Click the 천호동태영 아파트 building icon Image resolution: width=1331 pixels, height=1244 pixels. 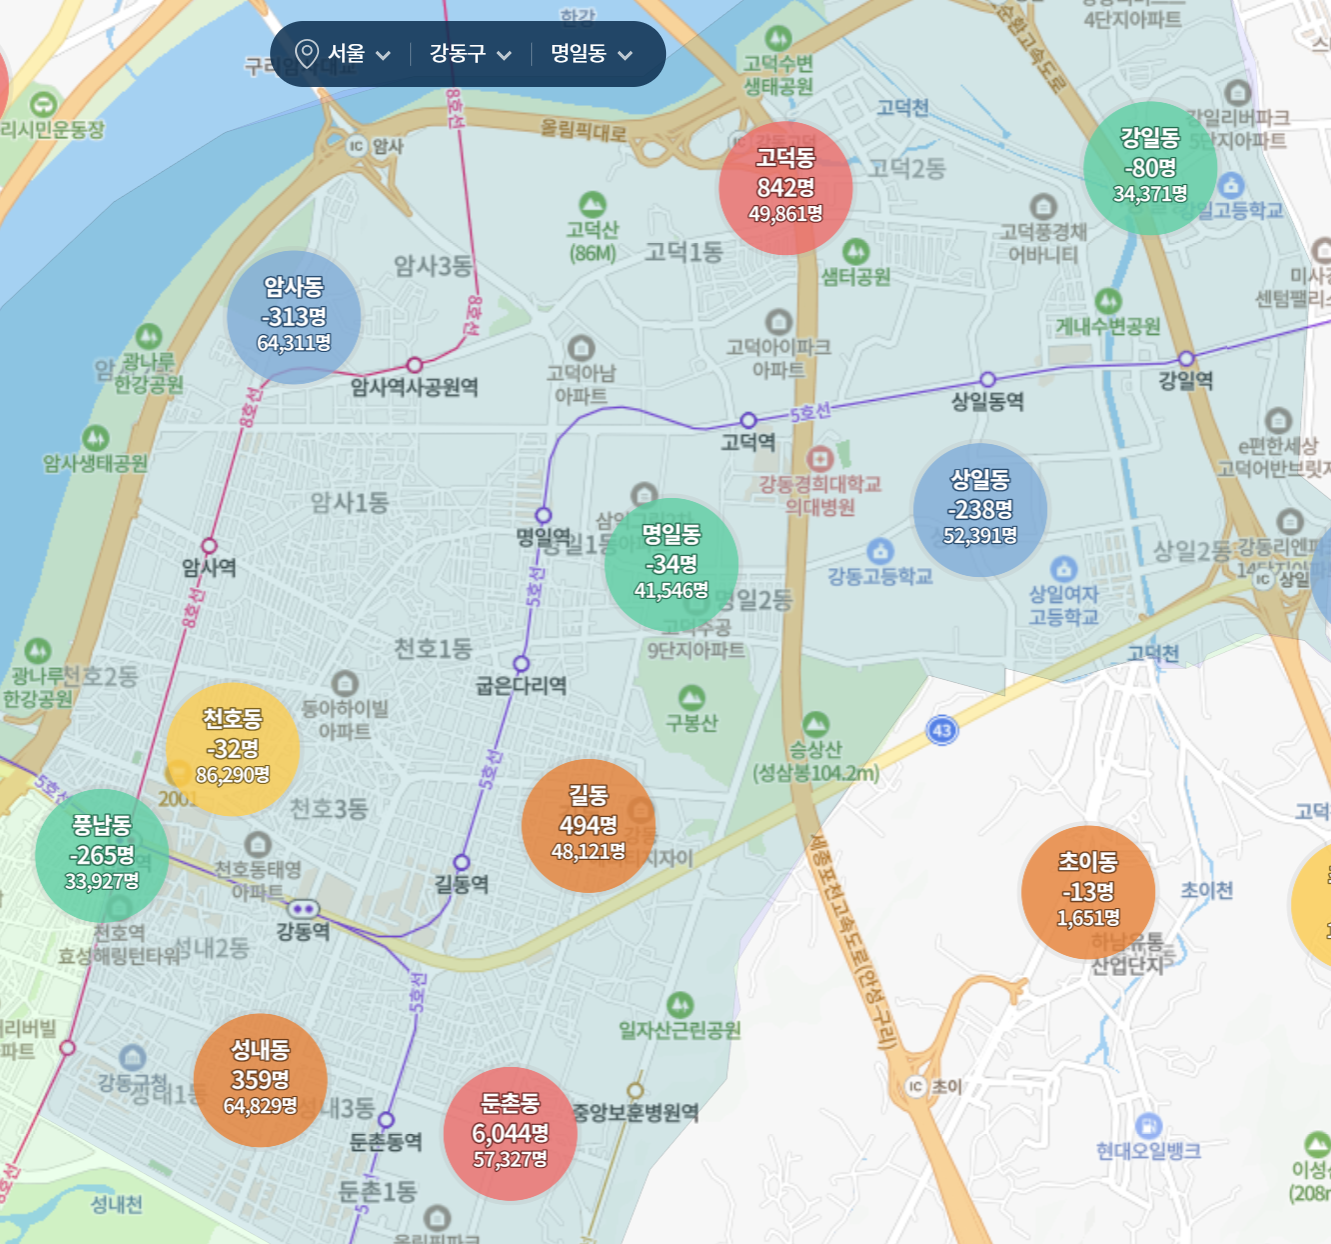click(258, 844)
